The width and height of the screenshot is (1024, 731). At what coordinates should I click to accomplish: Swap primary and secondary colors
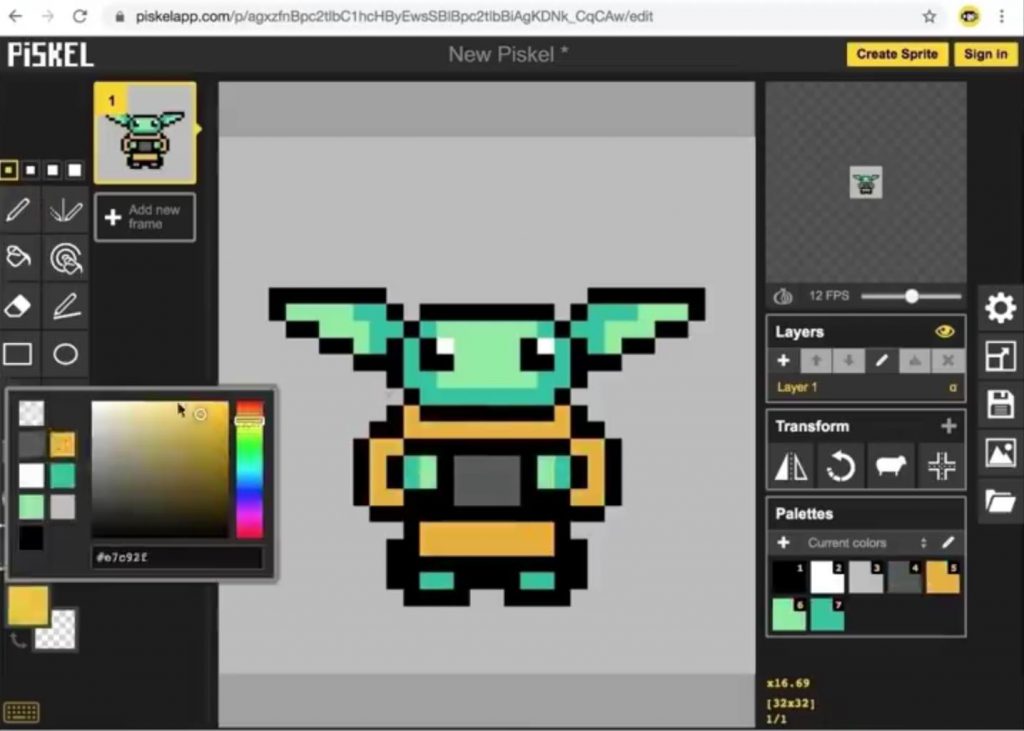[18, 640]
